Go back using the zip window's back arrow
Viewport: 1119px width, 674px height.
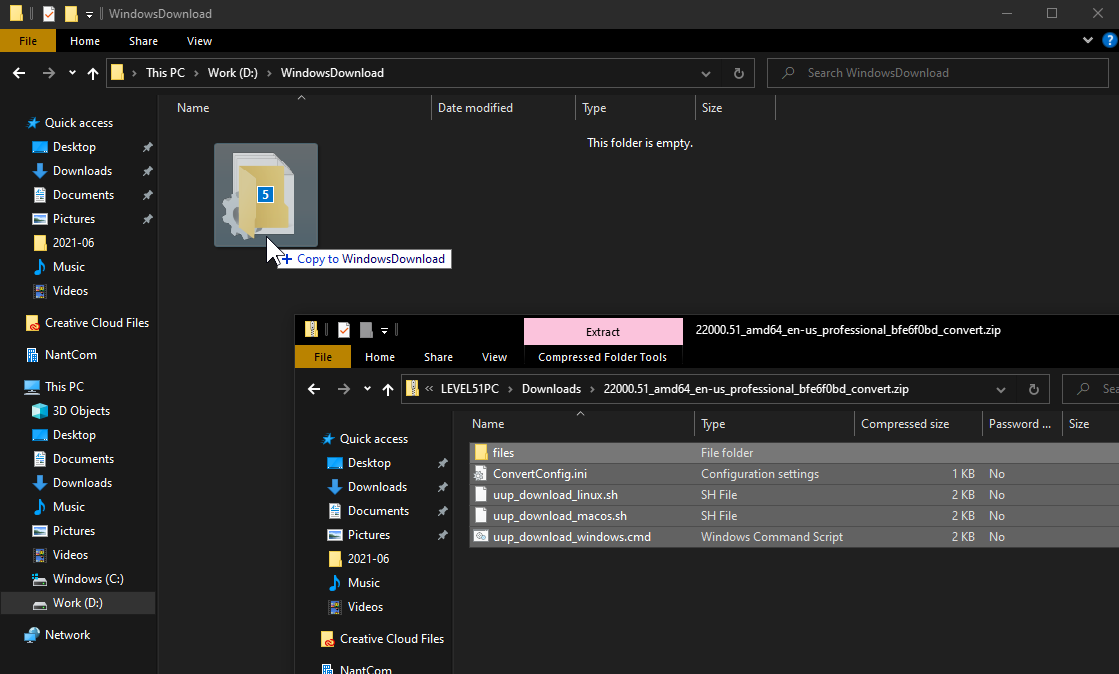[314, 389]
